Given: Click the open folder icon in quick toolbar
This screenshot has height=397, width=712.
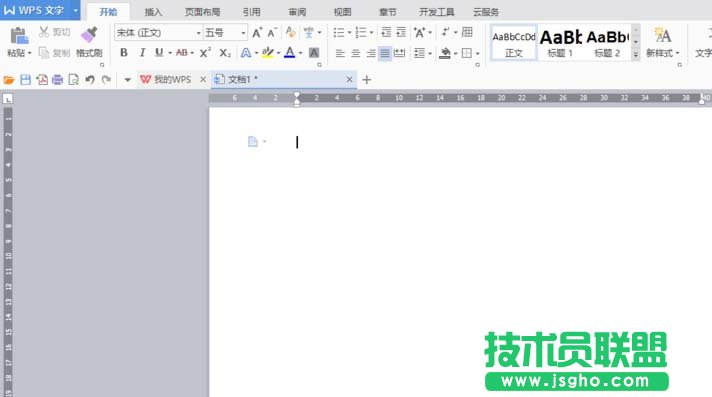Looking at the screenshot, I should click(x=9, y=80).
